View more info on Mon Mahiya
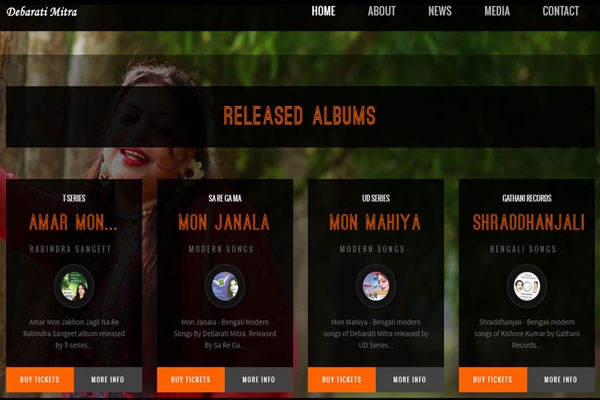 coord(410,379)
